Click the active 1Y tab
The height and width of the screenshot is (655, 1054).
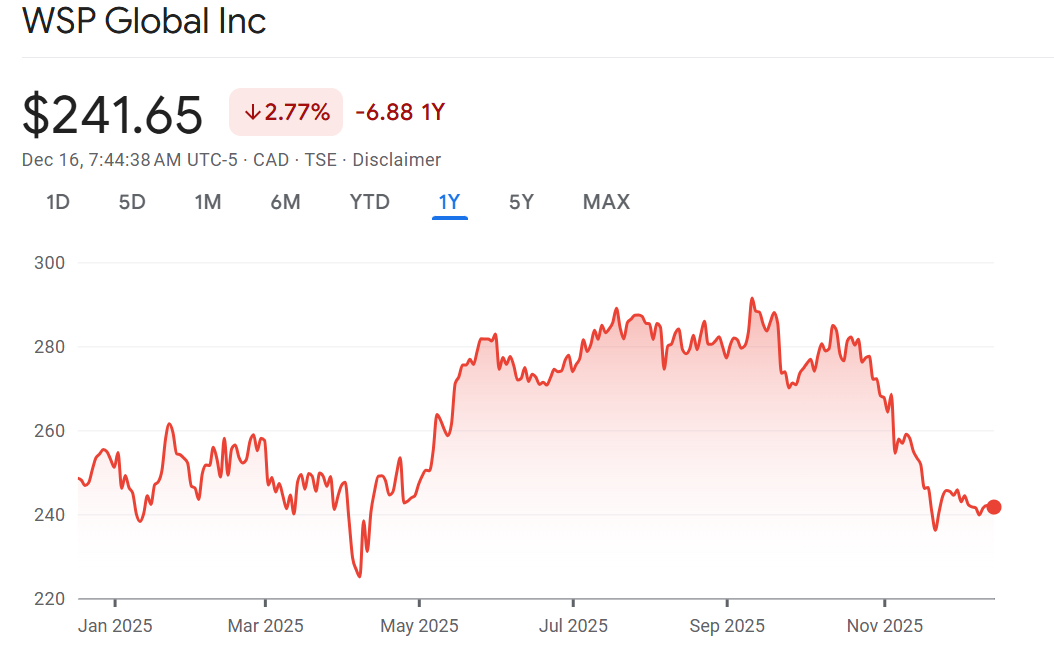tap(449, 202)
